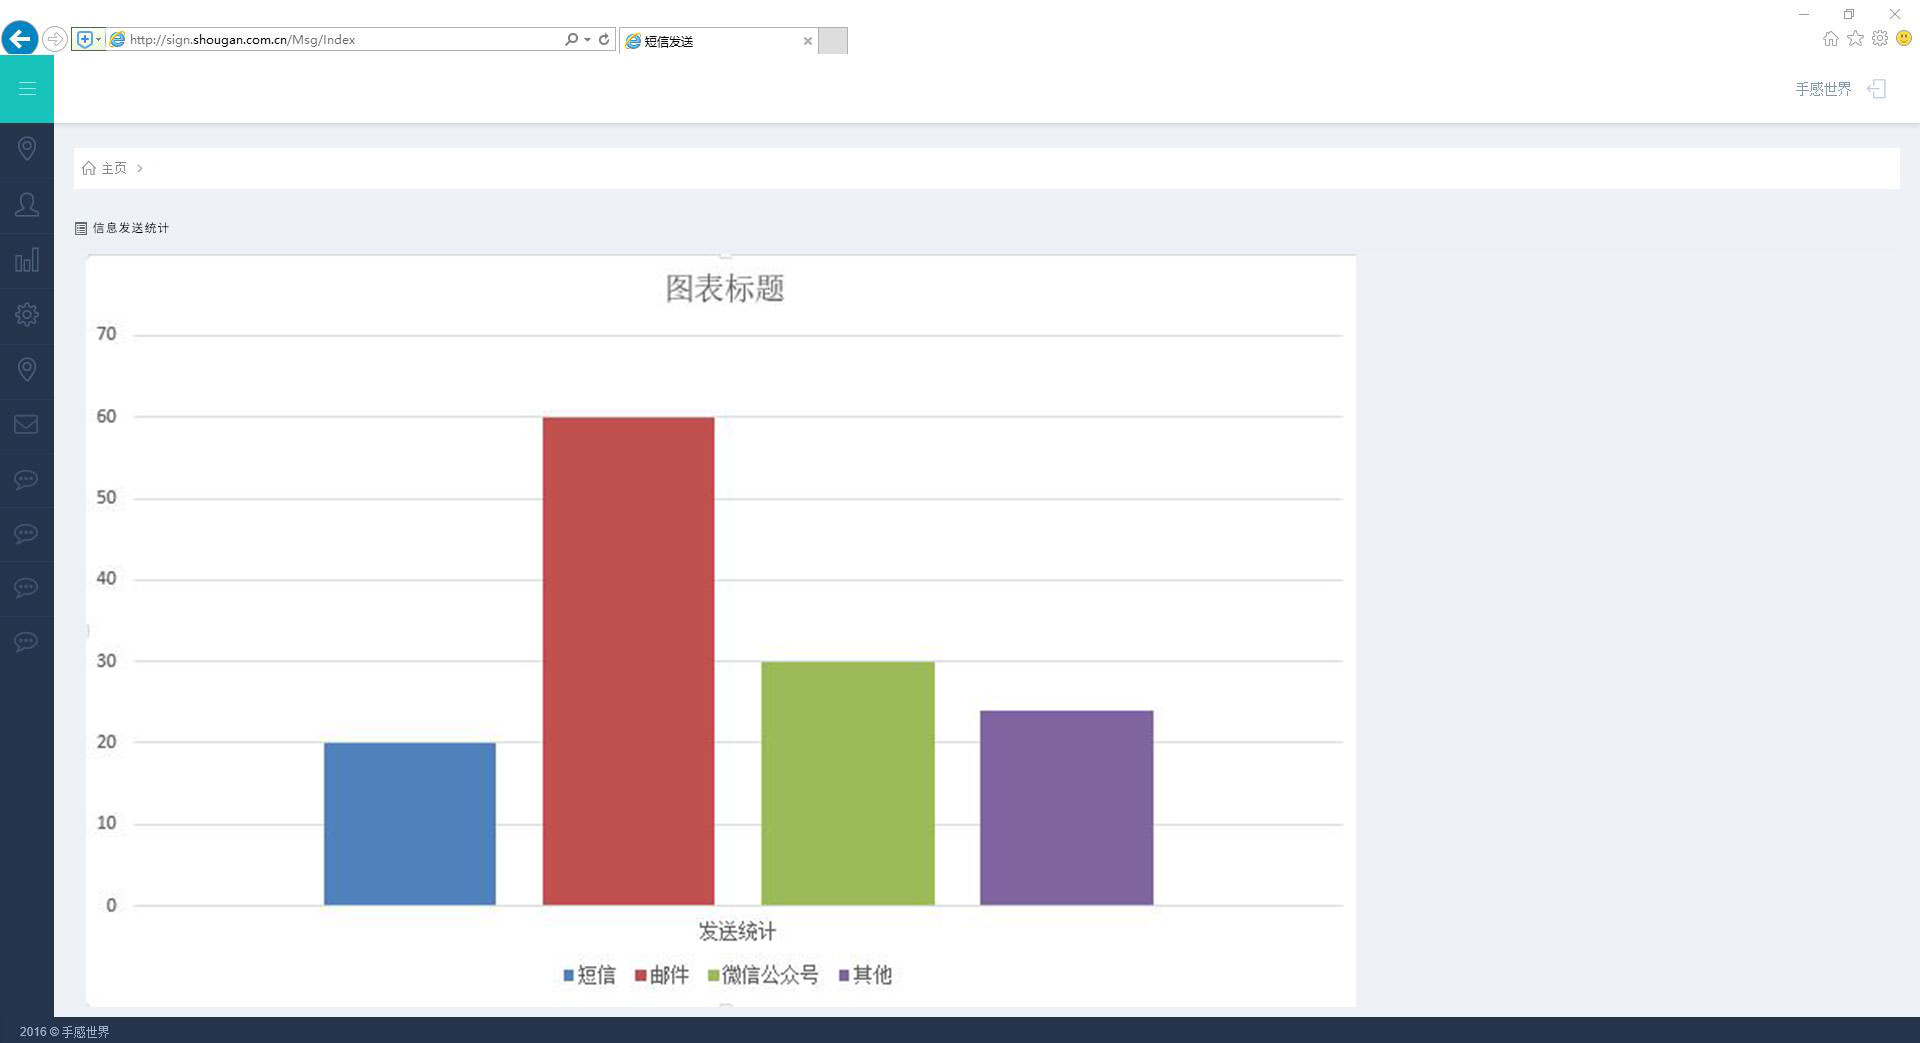The height and width of the screenshot is (1043, 1920).
Task: Toggle the hamburger sidebar menu
Action: (27, 89)
